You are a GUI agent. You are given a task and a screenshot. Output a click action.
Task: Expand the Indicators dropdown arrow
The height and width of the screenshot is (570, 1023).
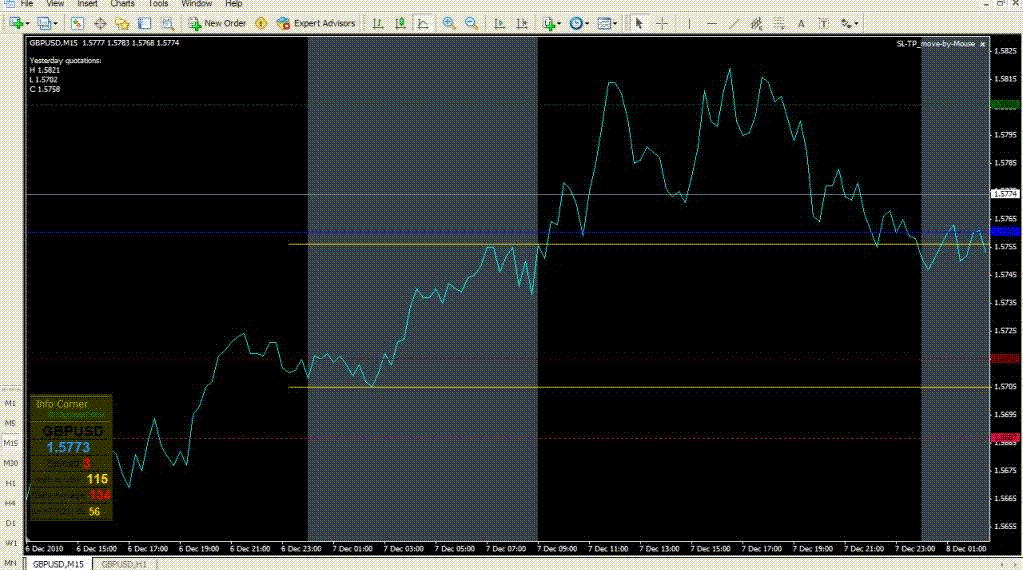(x=560, y=23)
